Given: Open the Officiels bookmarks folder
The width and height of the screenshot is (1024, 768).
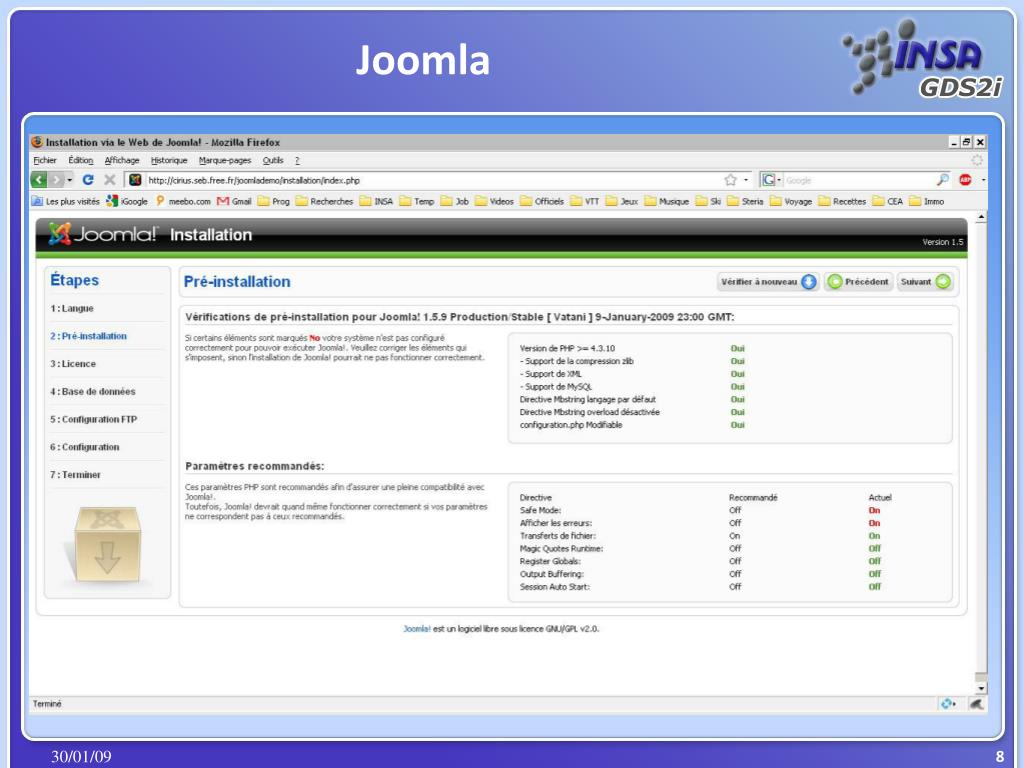Looking at the screenshot, I should pyautogui.click(x=542, y=201).
